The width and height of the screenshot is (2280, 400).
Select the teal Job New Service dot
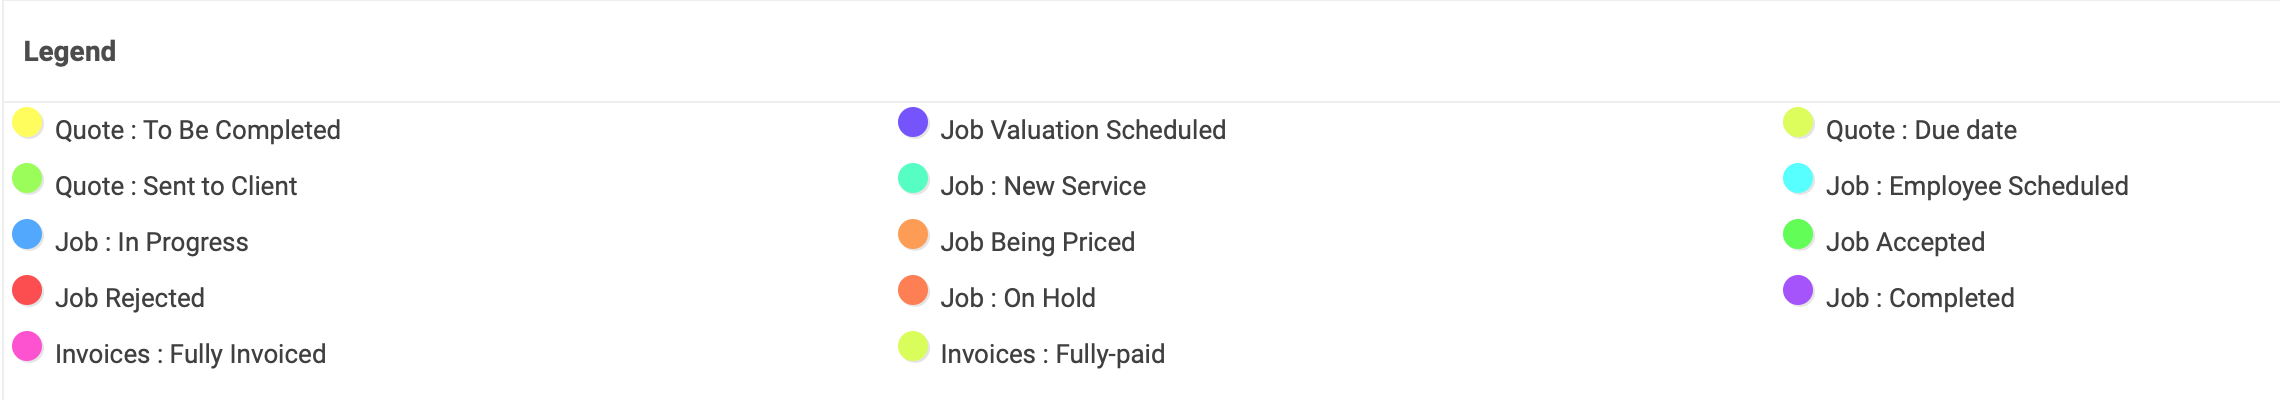[x=913, y=179]
